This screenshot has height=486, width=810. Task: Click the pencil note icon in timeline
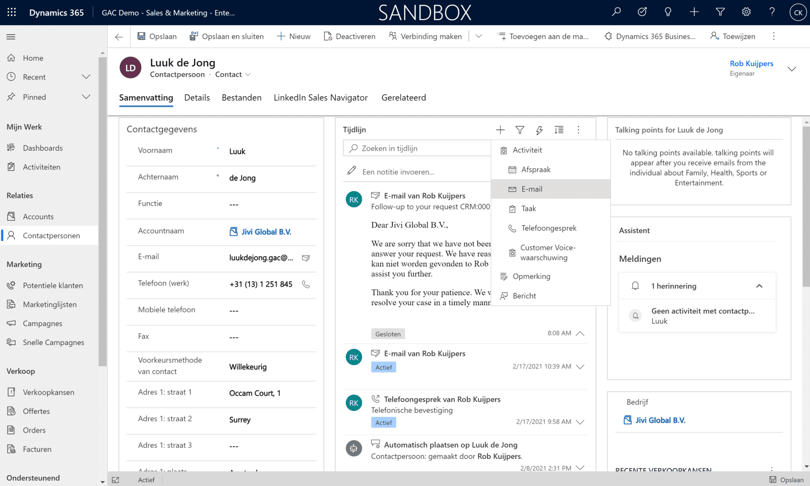pos(351,170)
